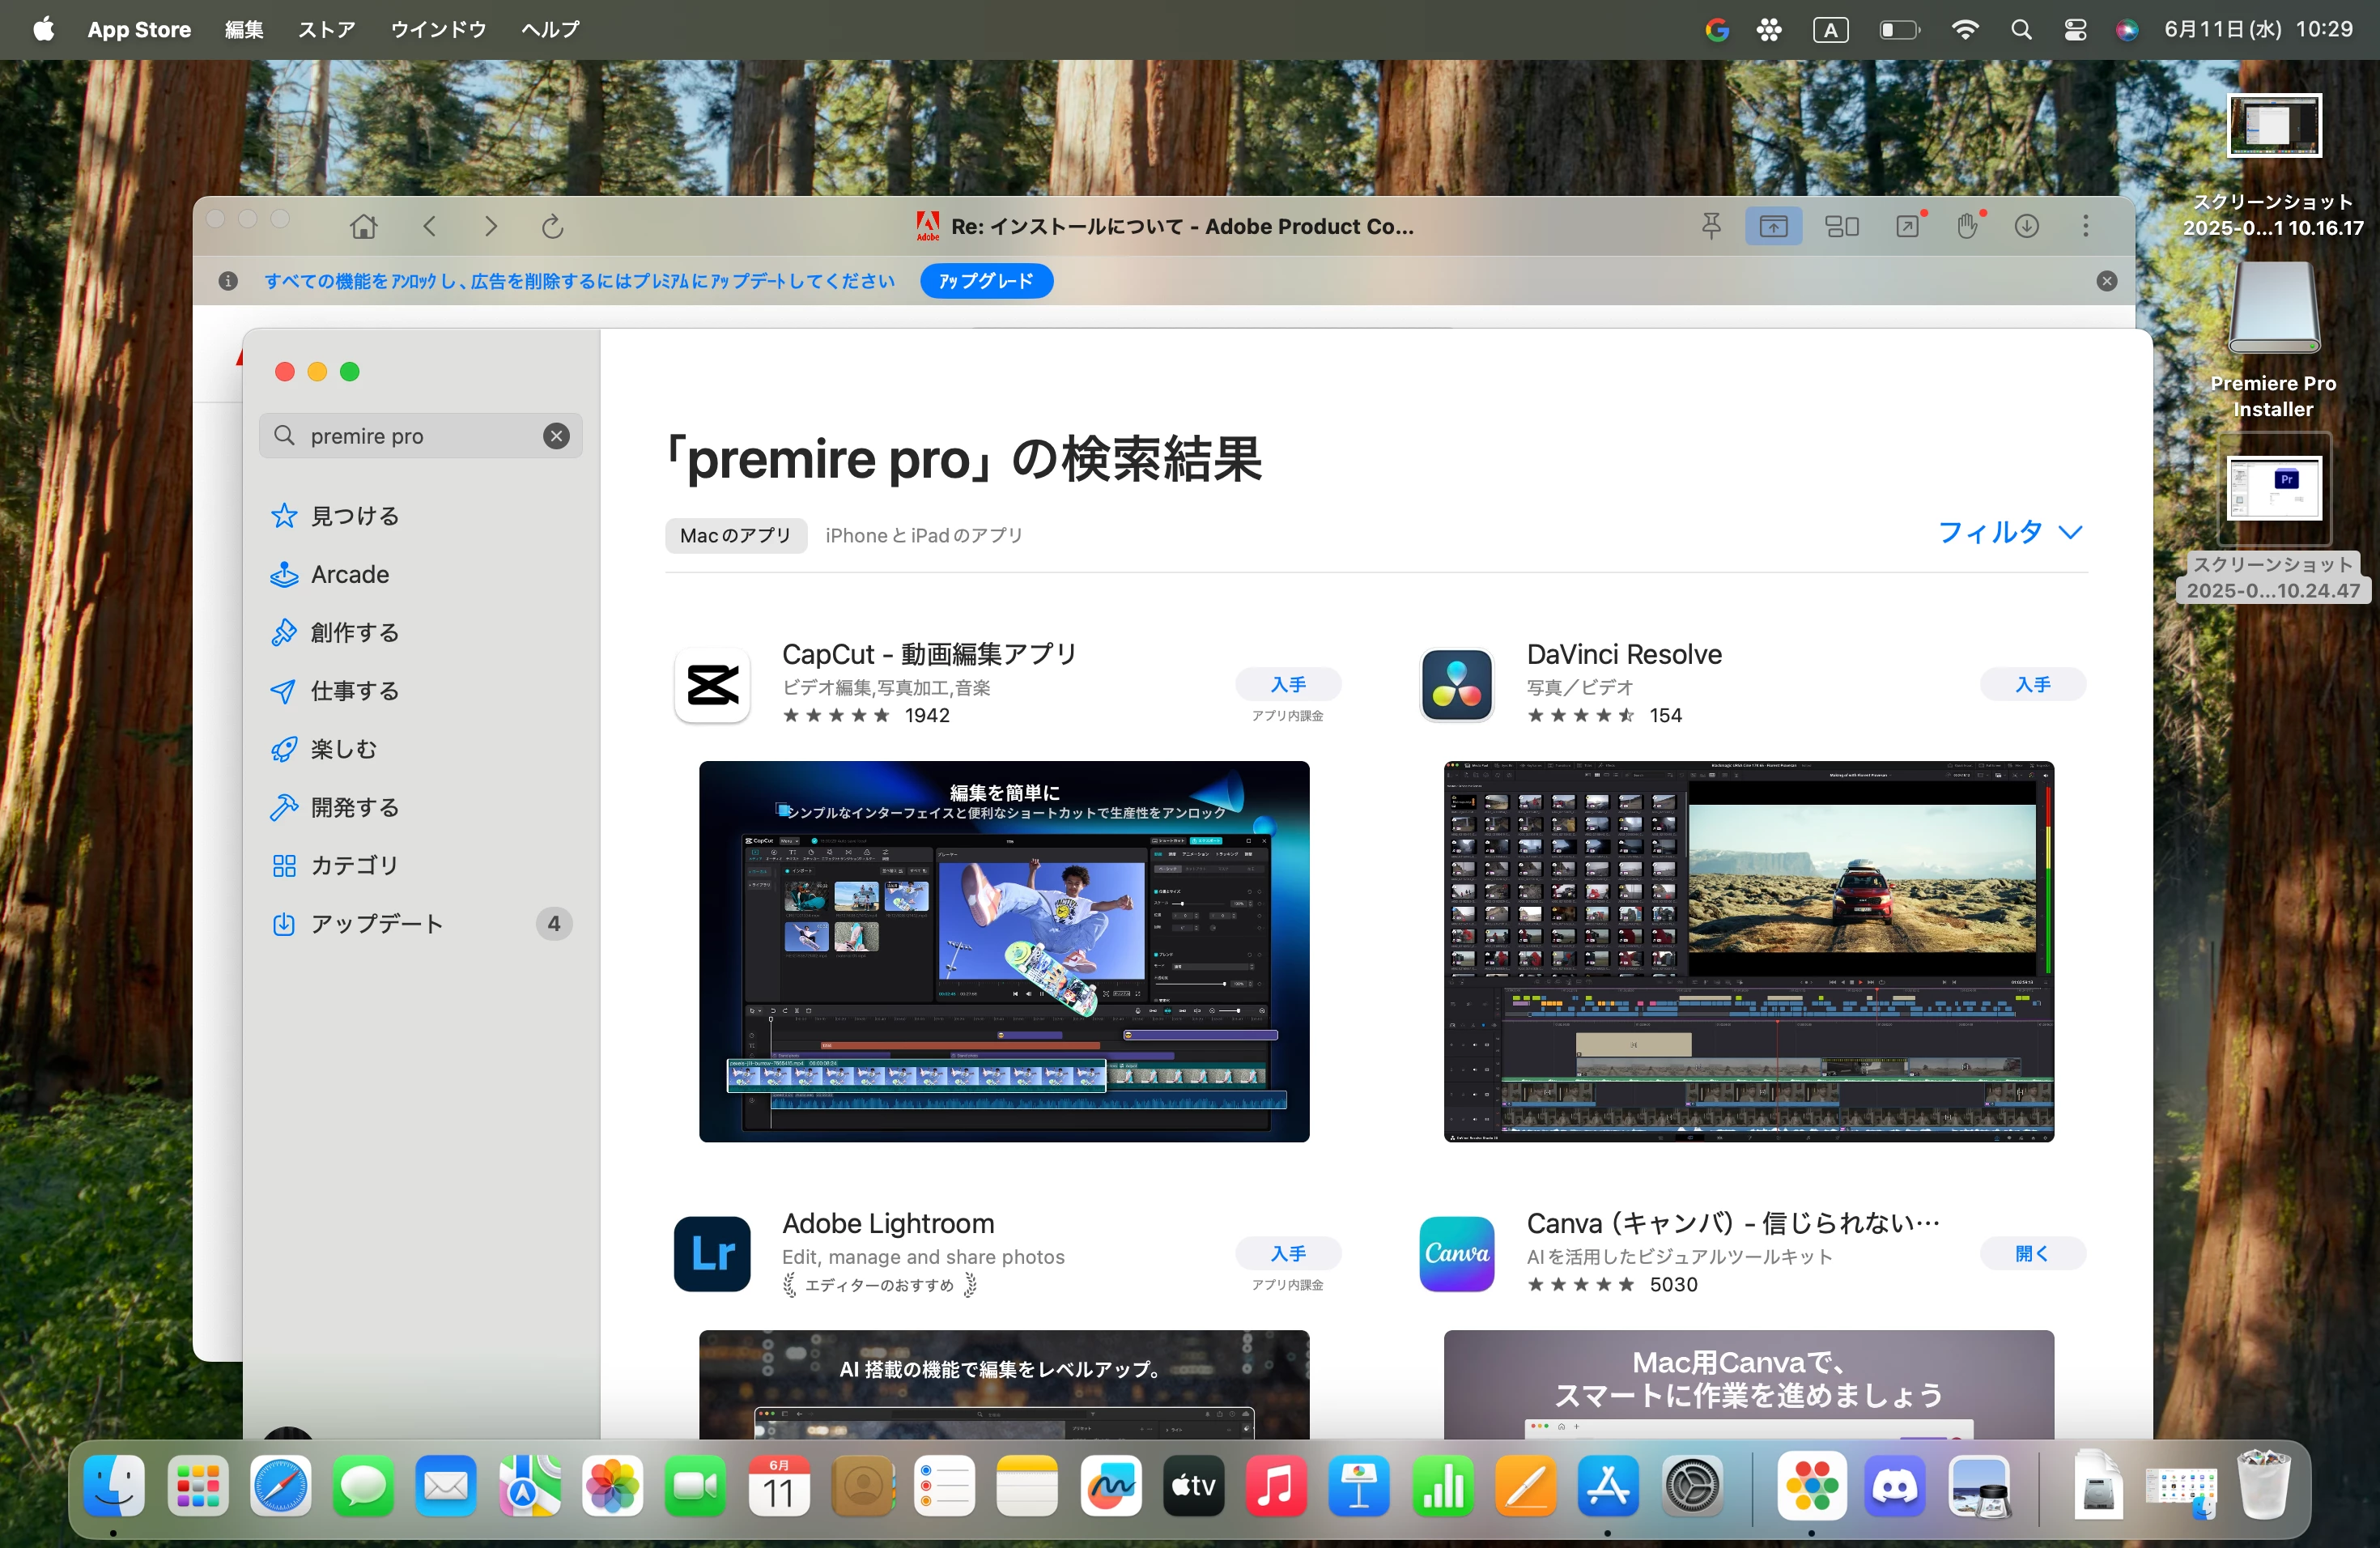The height and width of the screenshot is (1548, 2380).
Task: Click the CapCut app icon
Action: click(712, 685)
